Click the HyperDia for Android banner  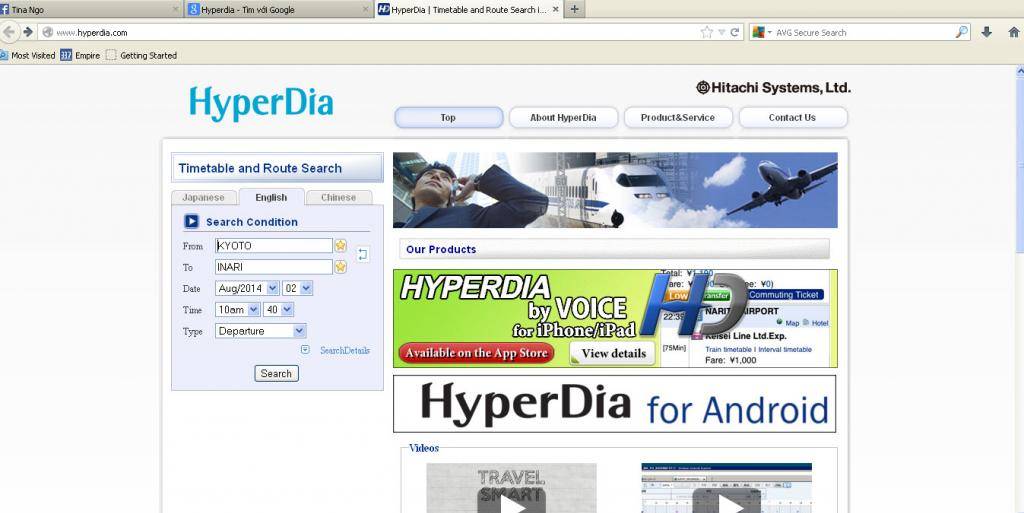point(615,403)
